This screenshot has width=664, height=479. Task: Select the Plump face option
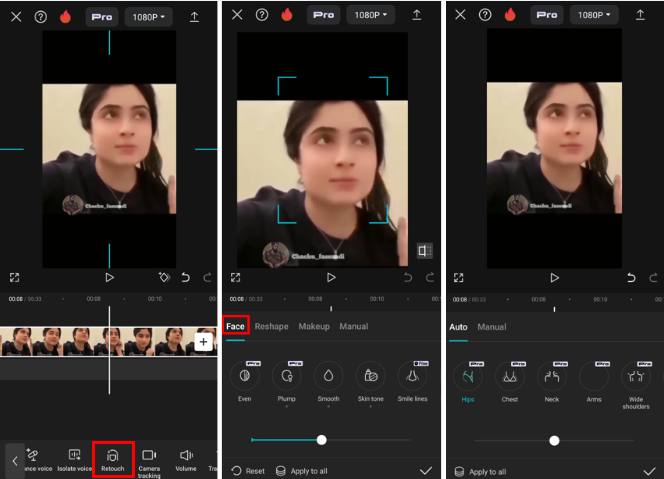[287, 381]
